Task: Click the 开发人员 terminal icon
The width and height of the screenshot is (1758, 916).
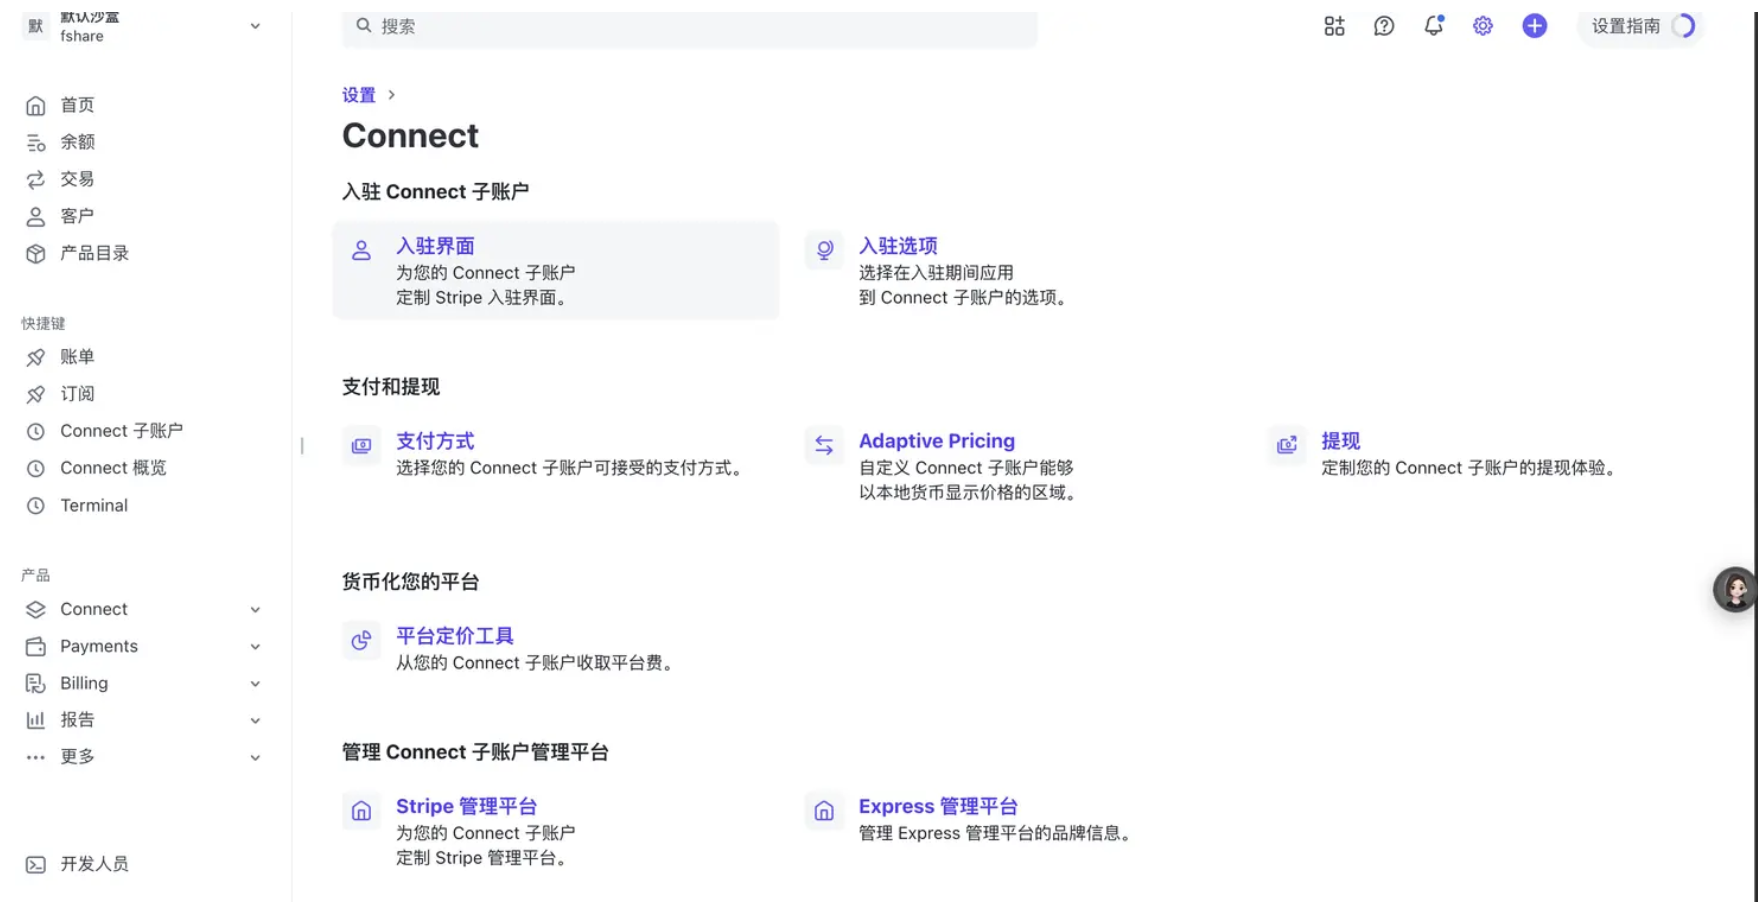Action: point(36,864)
